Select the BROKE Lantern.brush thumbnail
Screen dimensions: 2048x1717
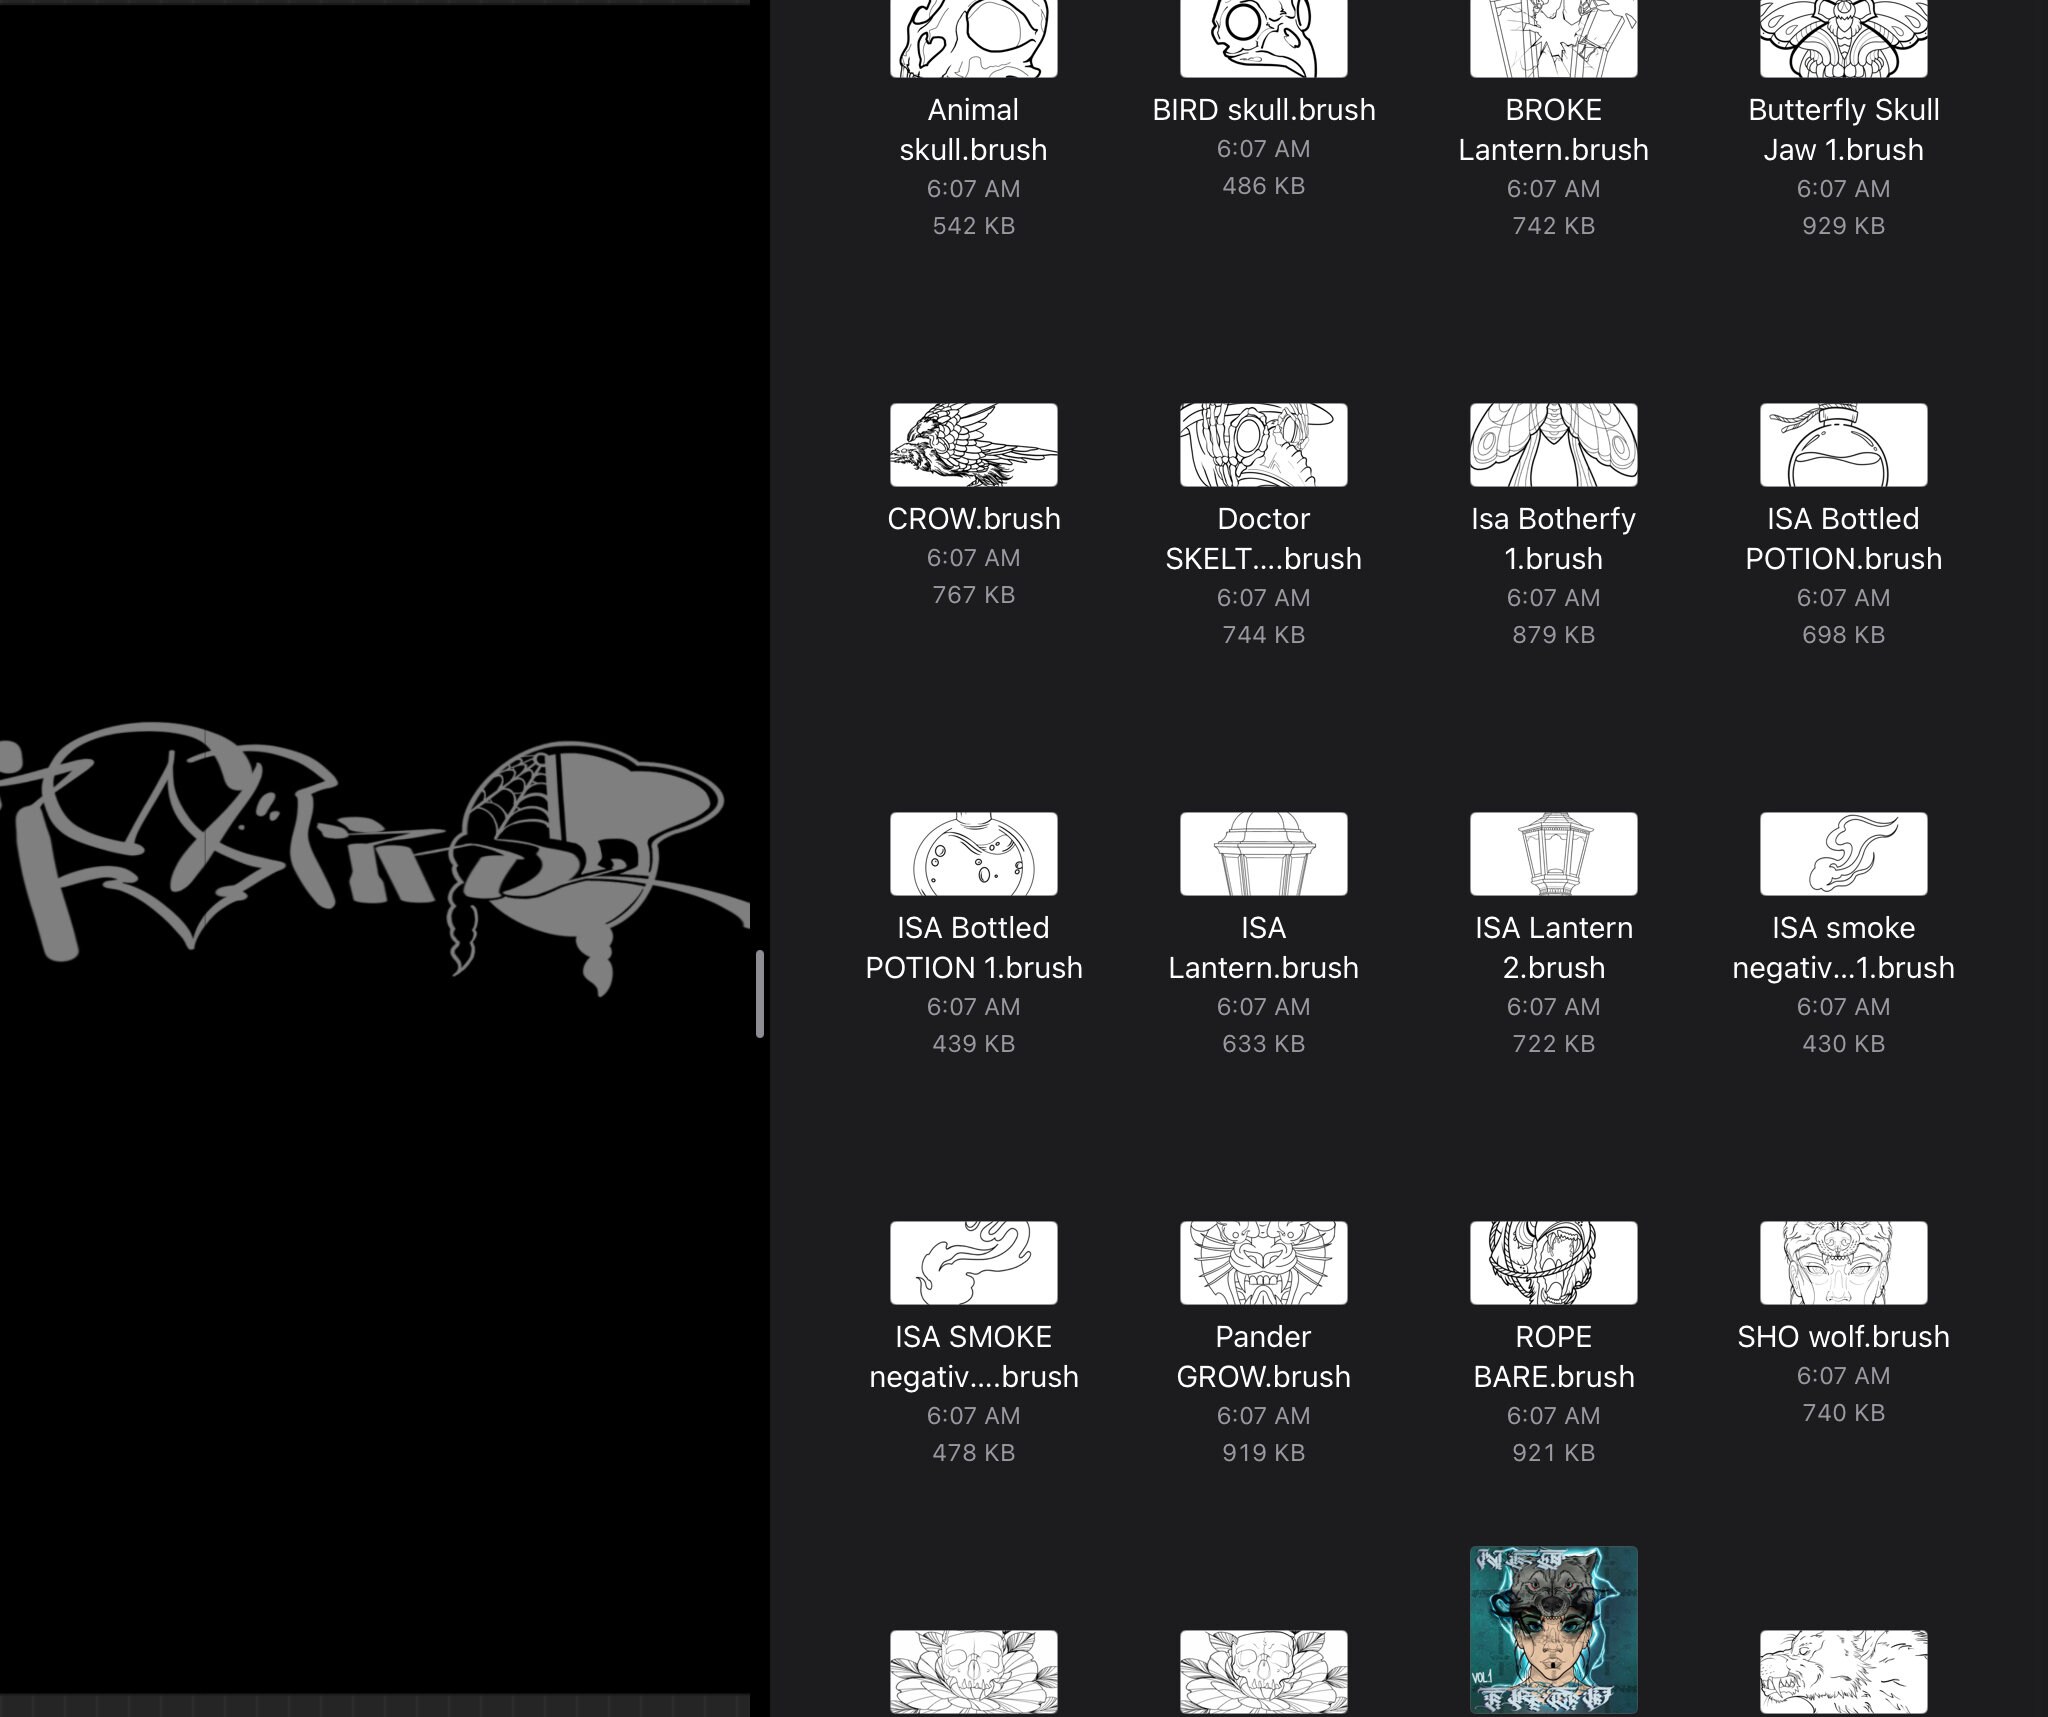tap(1553, 38)
